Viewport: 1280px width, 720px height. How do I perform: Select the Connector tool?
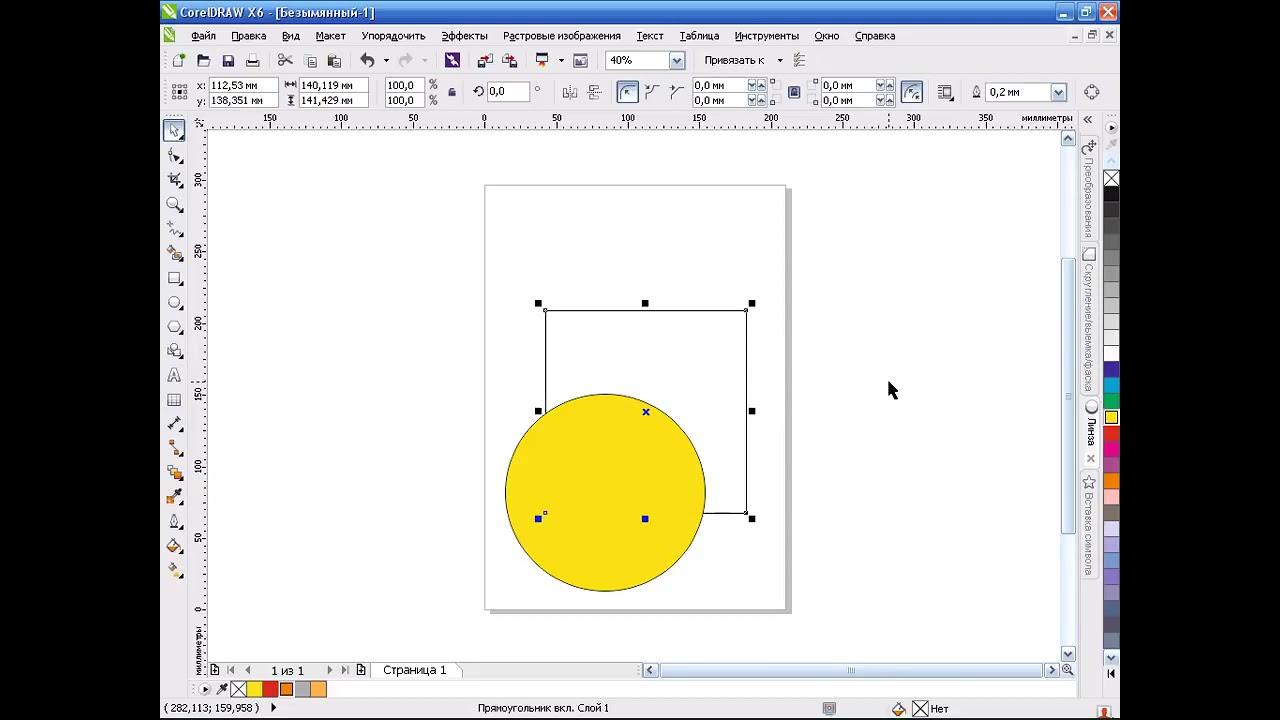(x=175, y=449)
